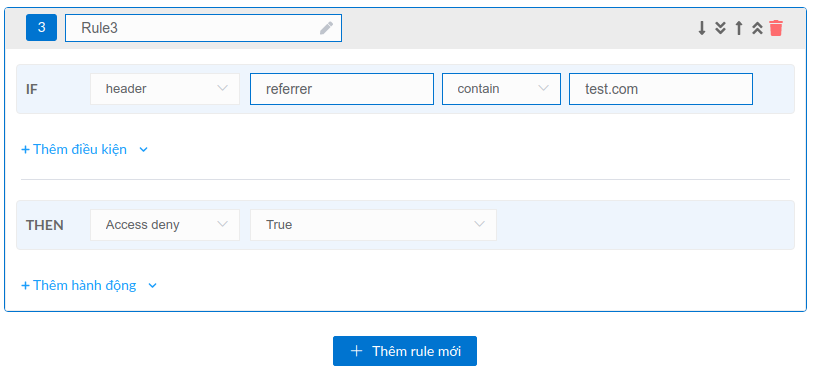
Task: Focus the Rule3 name field
Action: tap(203, 28)
